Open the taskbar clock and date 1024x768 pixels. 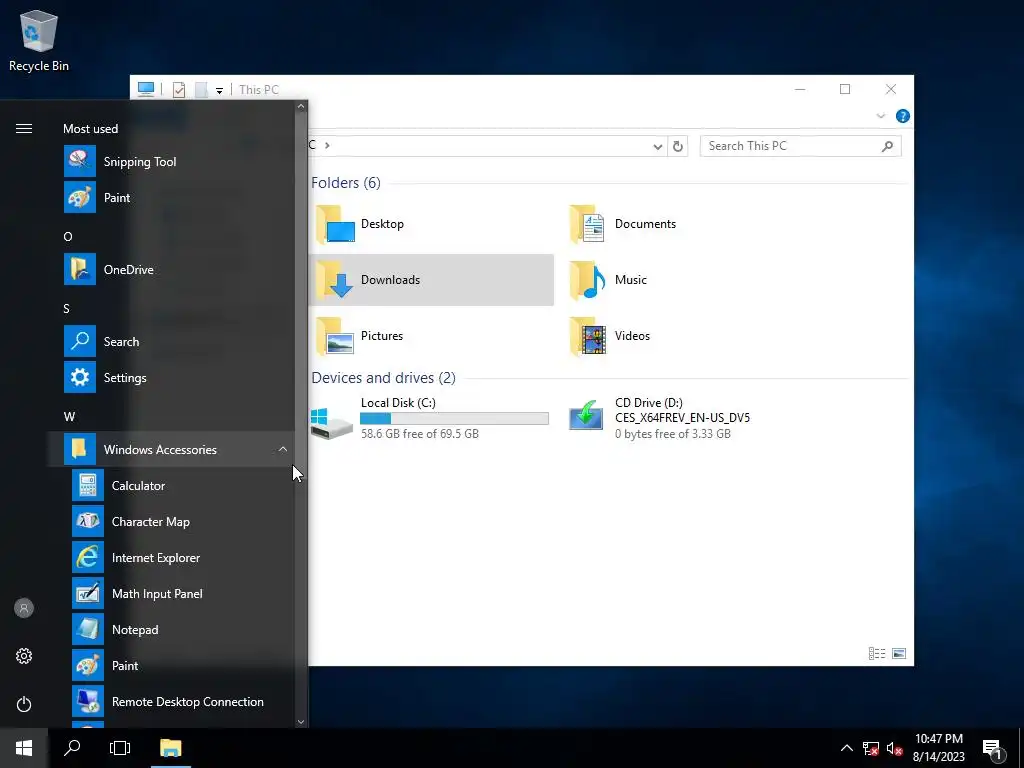tap(938, 748)
